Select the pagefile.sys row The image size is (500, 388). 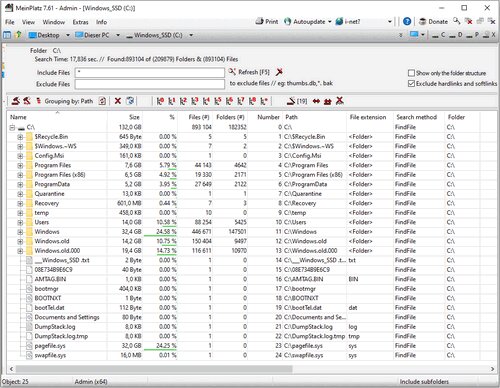pos(252,346)
